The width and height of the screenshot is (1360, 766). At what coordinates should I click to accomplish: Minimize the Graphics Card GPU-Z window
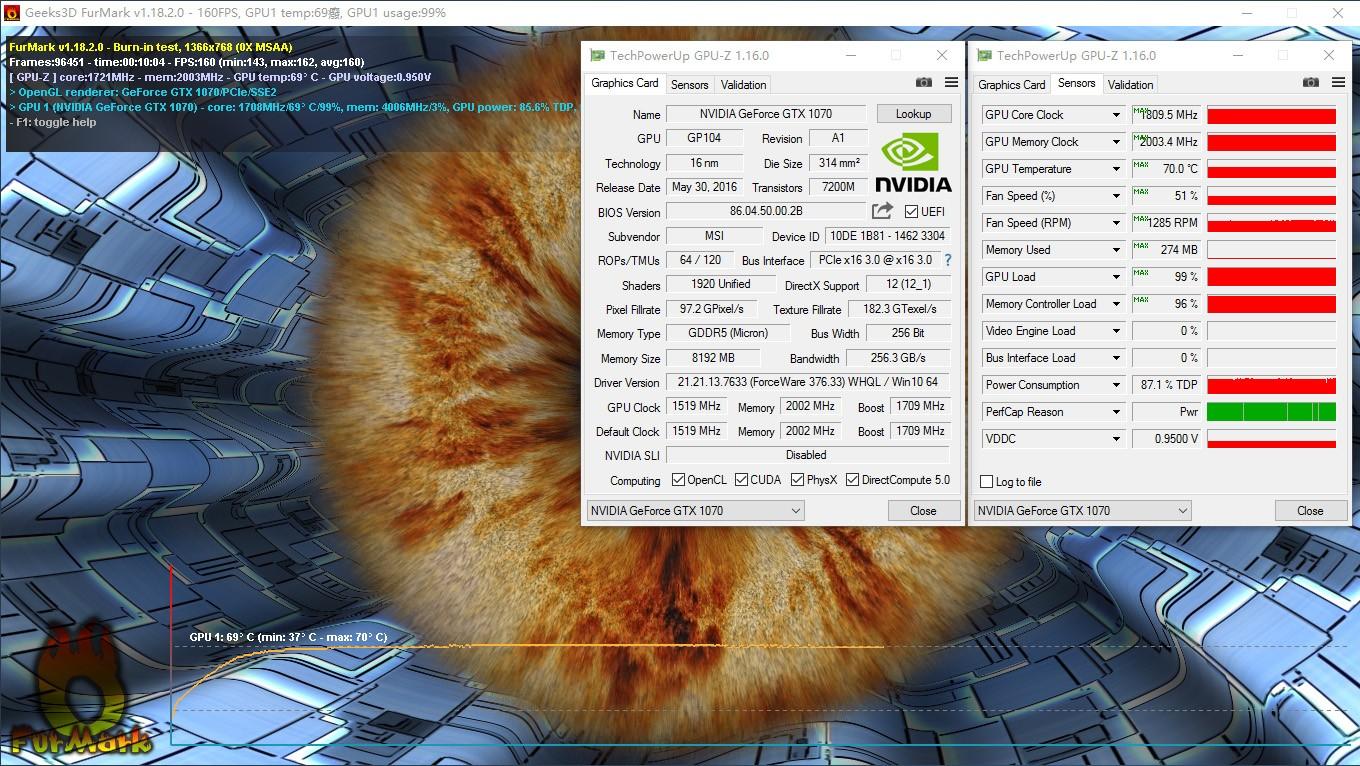coord(851,56)
